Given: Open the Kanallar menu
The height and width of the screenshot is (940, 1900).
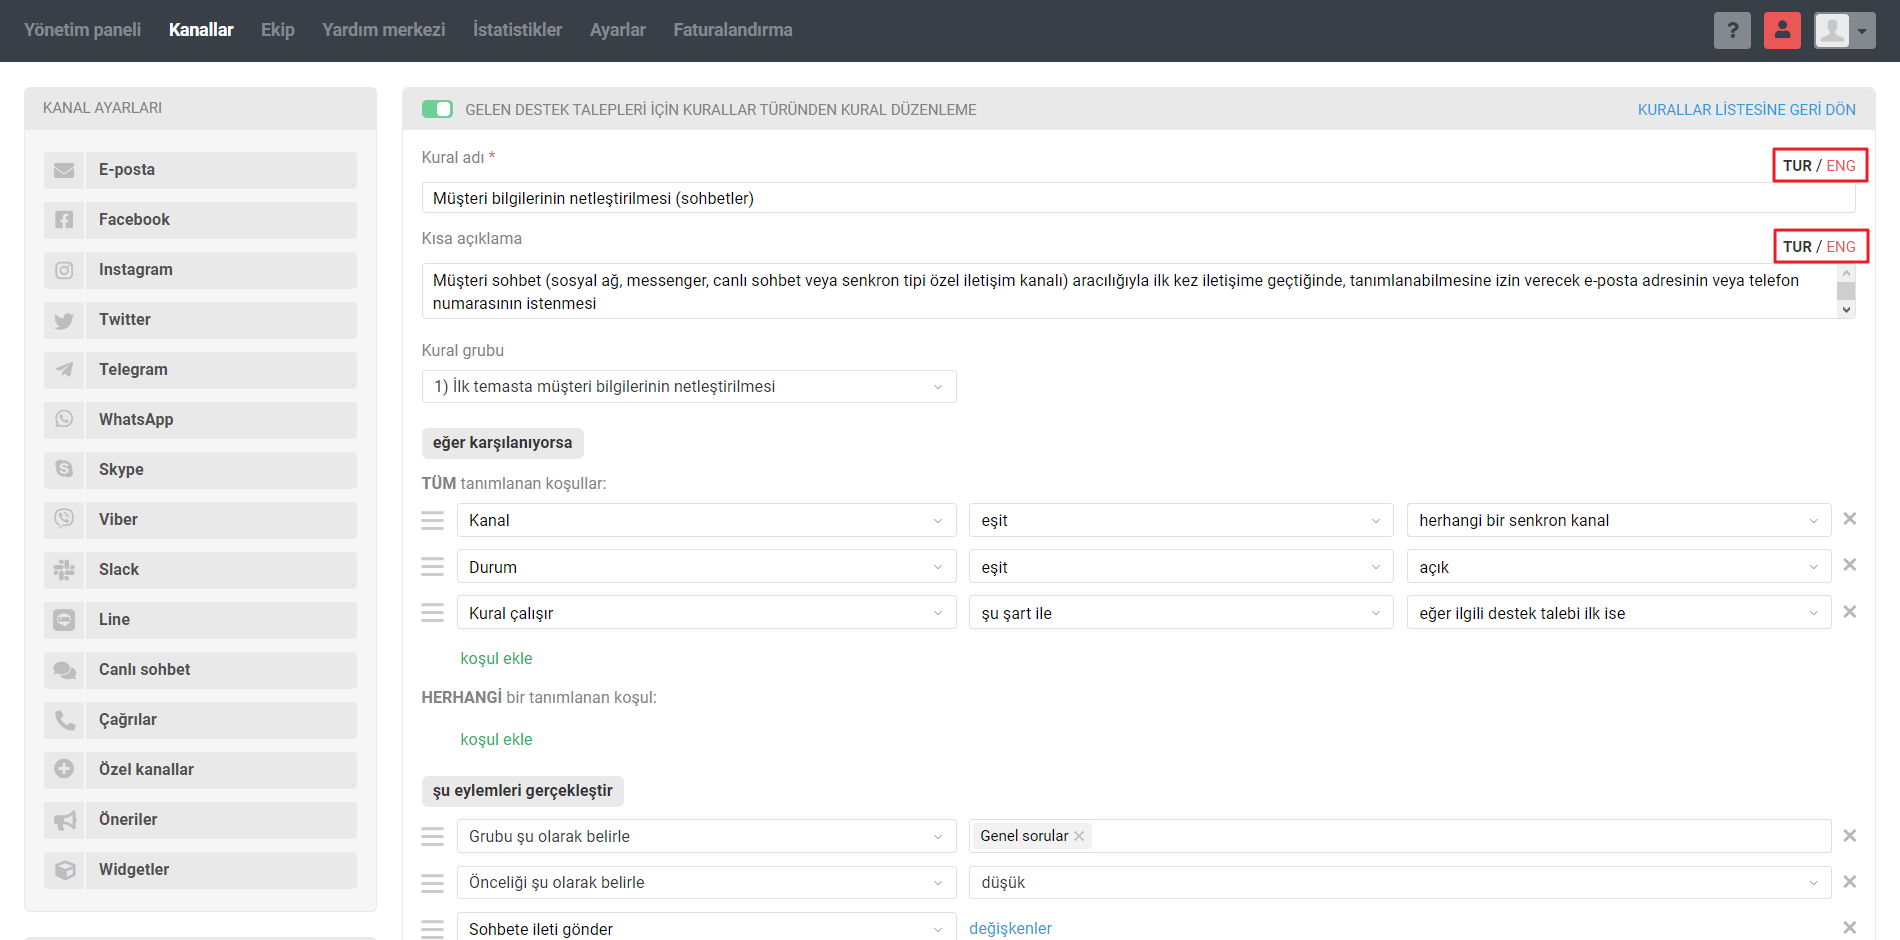Looking at the screenshot, I should 201,30.
